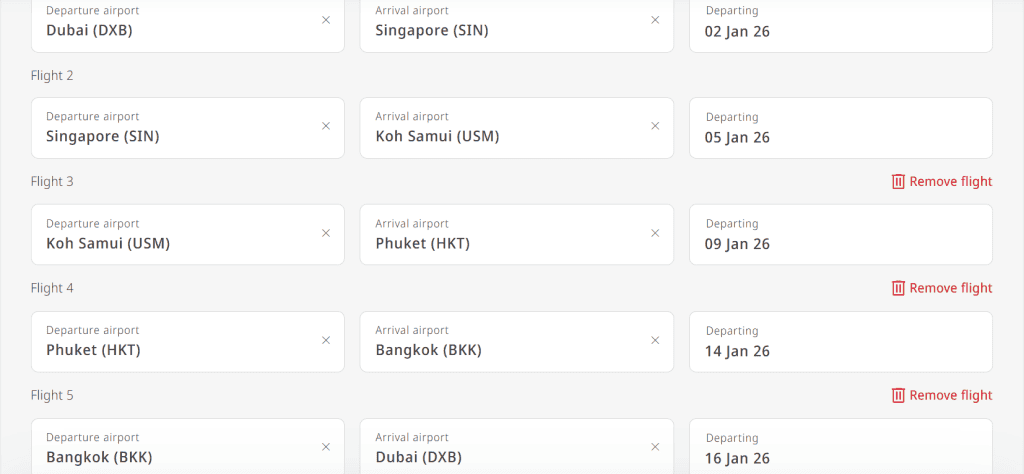Screen dimensions: 1024x474
Task: Clear Flight 1's Dubai (DXB) departure airport
Action: coord(326,20)
